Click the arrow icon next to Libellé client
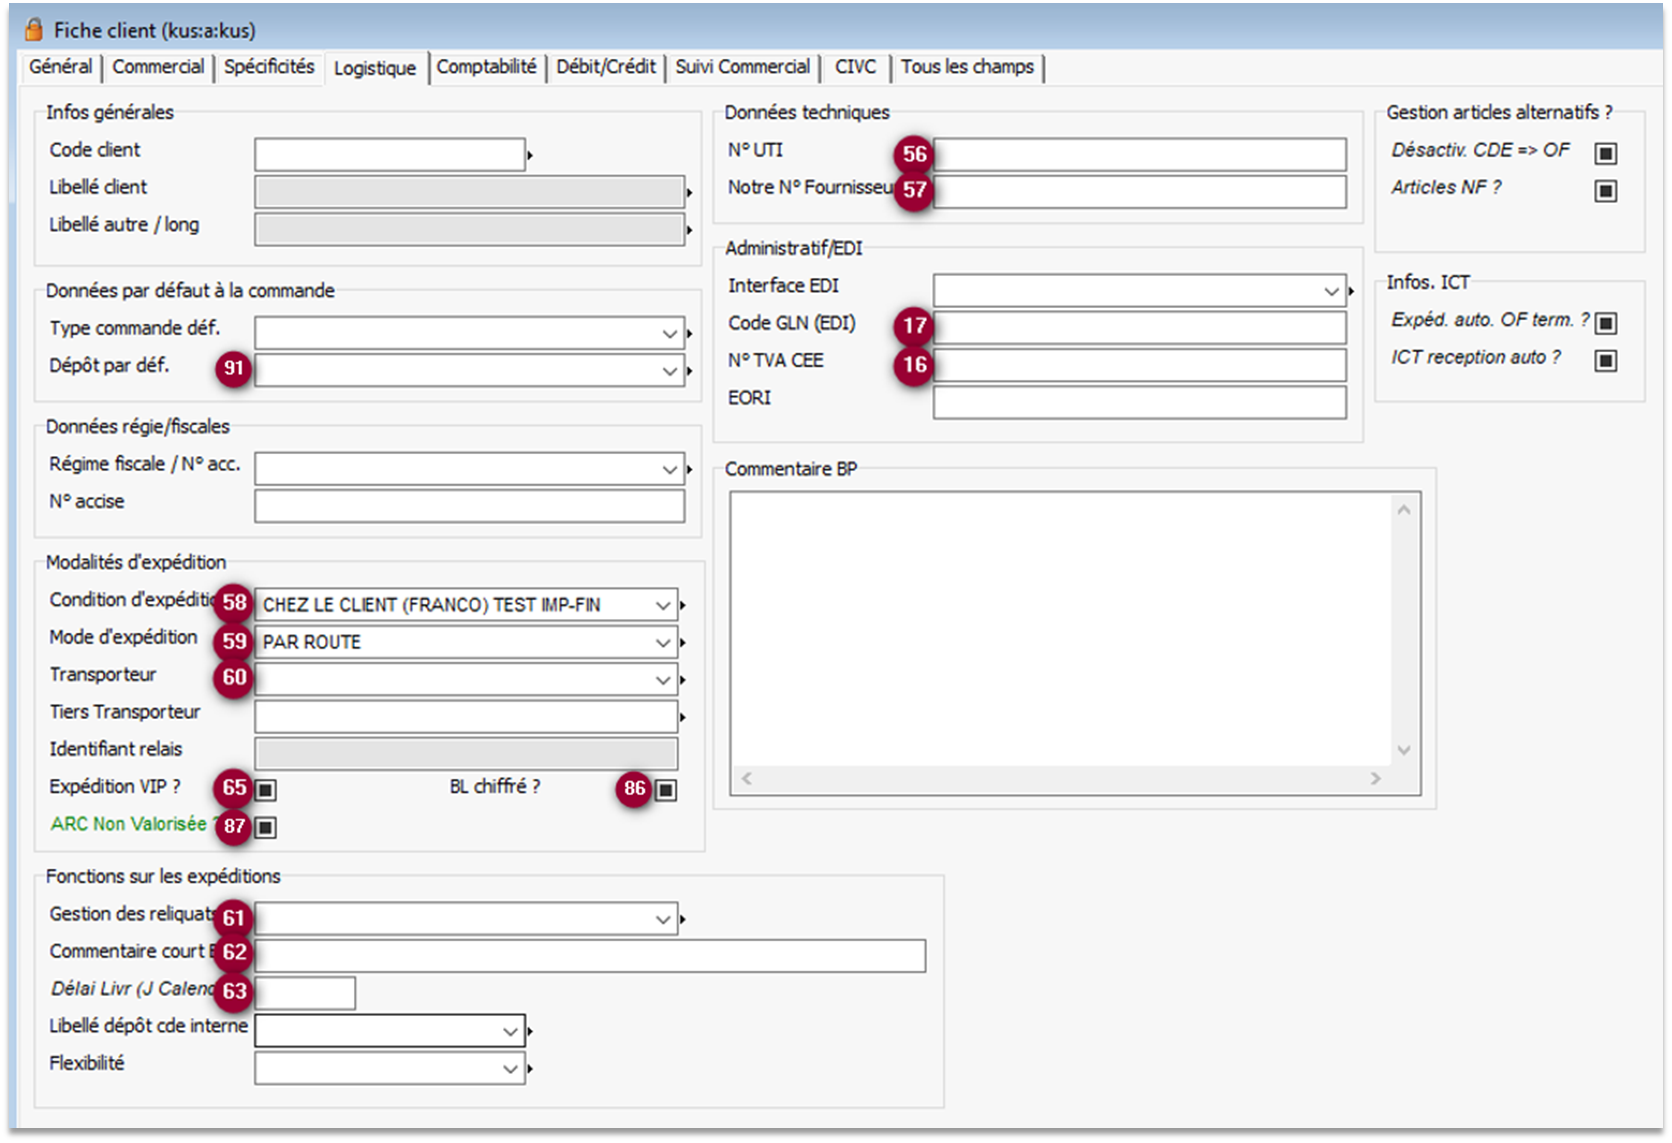 tap(689, 192)
